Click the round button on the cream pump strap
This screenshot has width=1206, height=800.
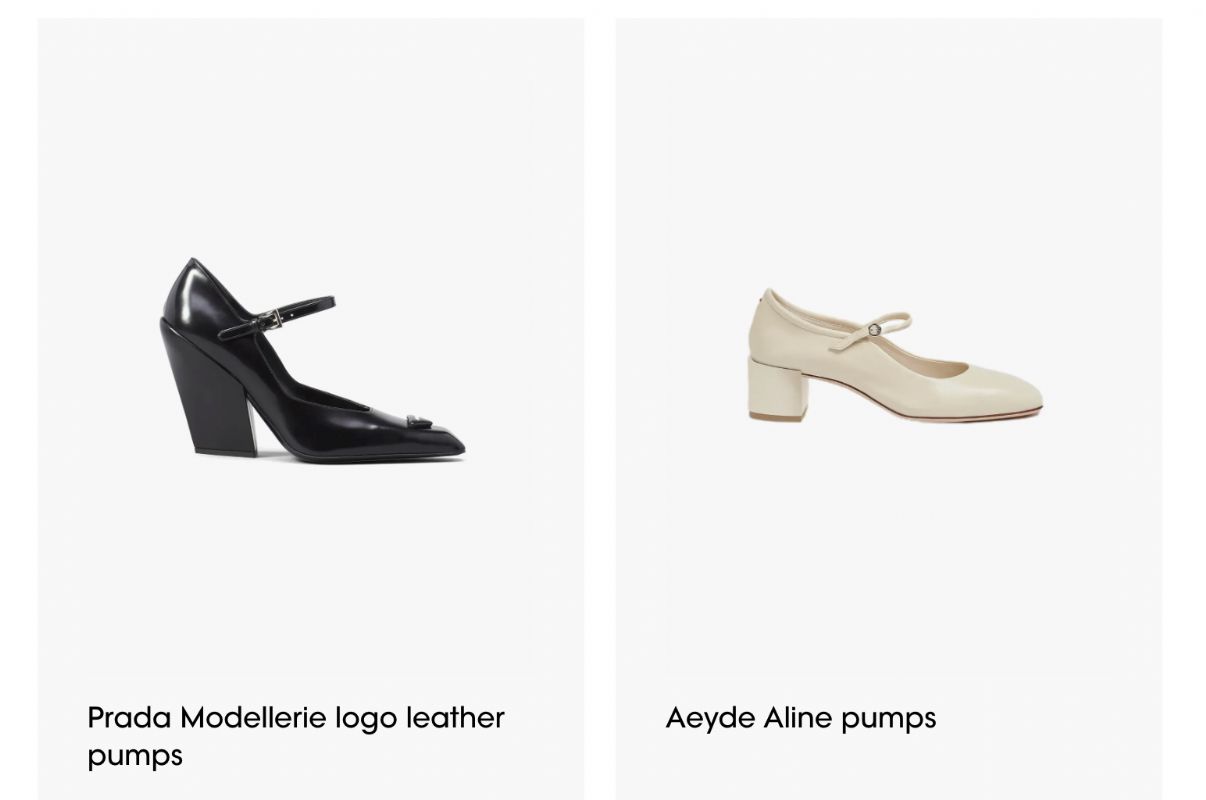874,328
